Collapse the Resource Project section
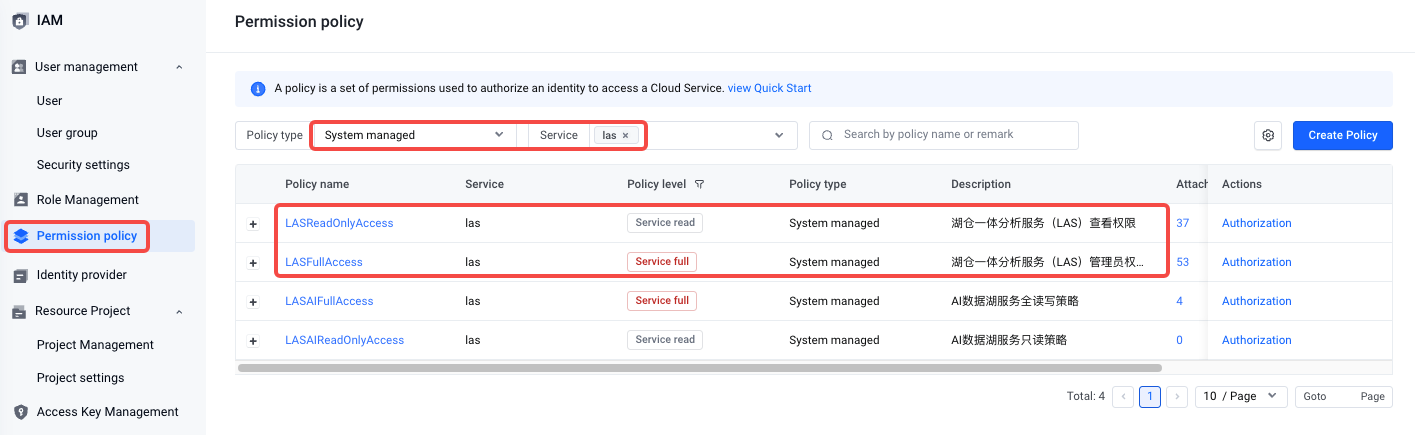The width and height of the screenshot is (1415, 435). coord(179,311)
